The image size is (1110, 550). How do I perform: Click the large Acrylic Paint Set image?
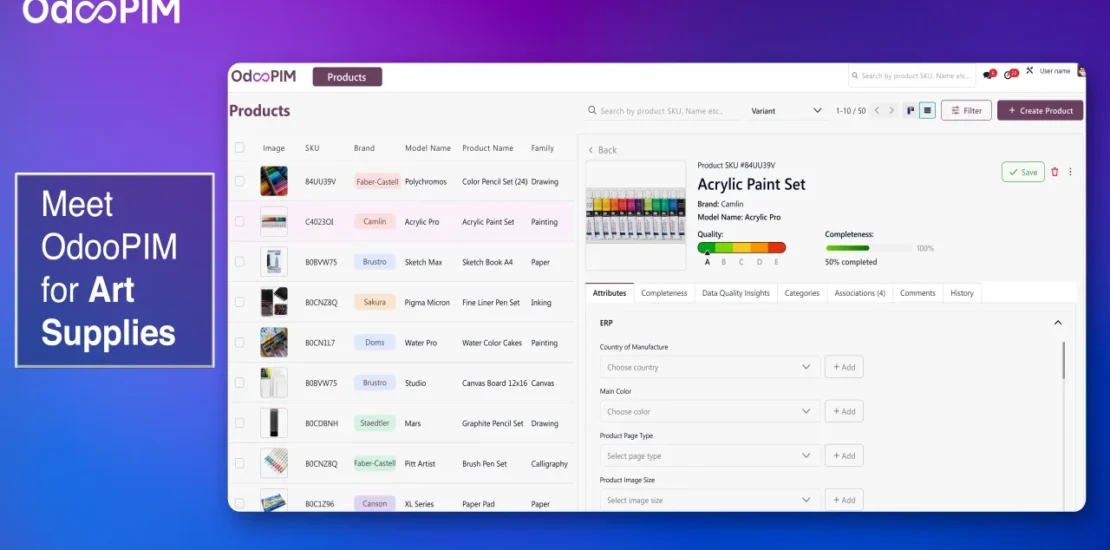pos(636,215)
